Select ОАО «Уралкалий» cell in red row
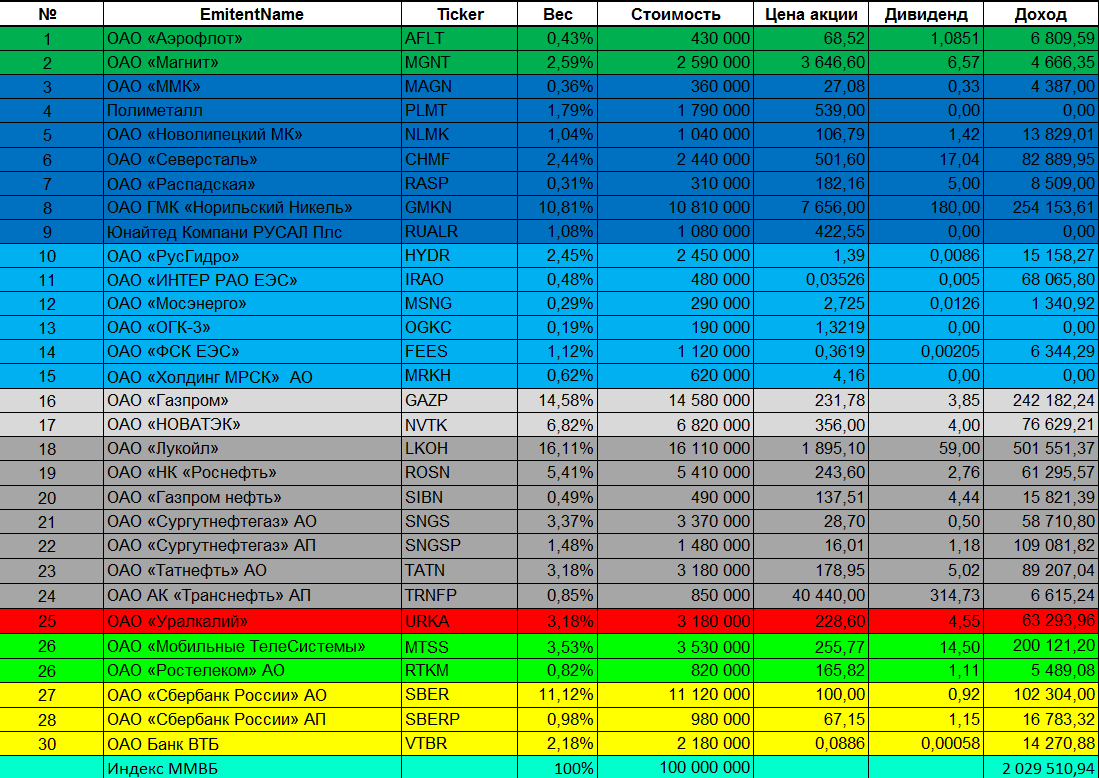Image resolution: width=1099 pixels, height=778 pixels. tap(252, 621)
